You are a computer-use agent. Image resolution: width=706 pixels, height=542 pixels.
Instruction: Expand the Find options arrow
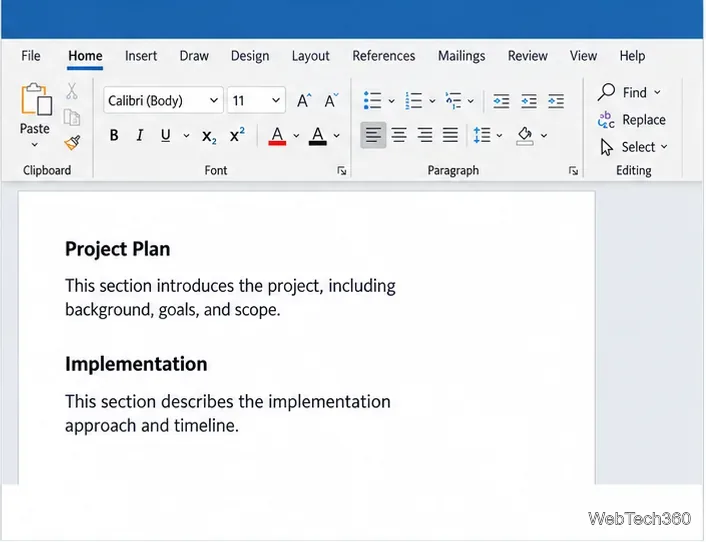657,92
